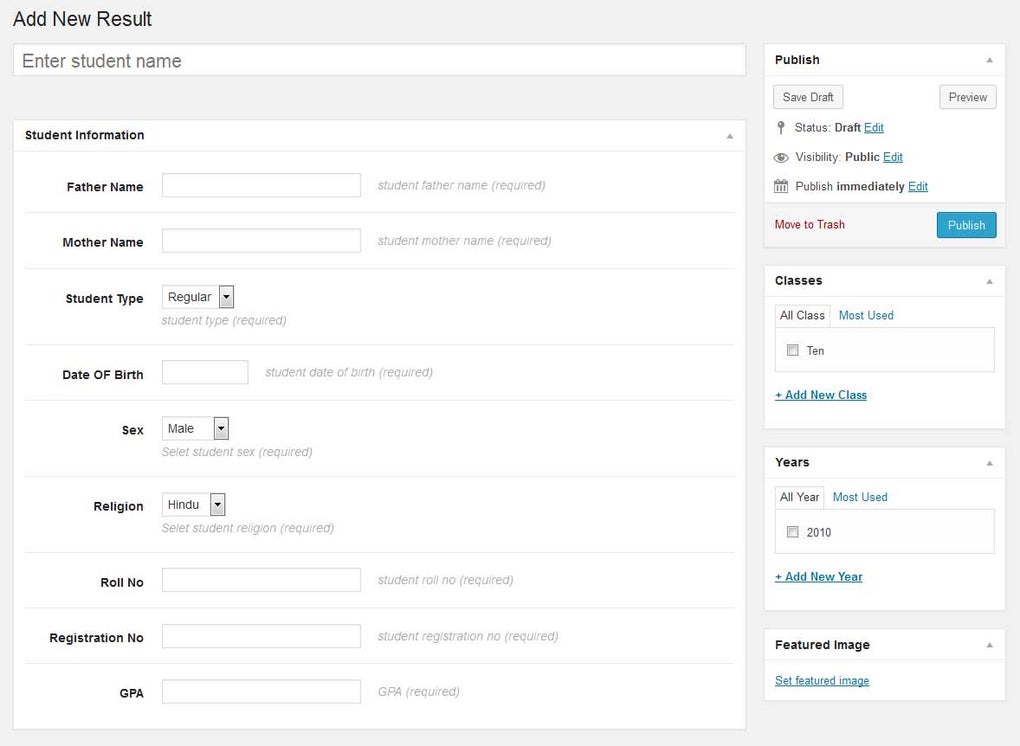Check the 2010 year checkbox
The image size is (1020, 746).
[793, 532]
